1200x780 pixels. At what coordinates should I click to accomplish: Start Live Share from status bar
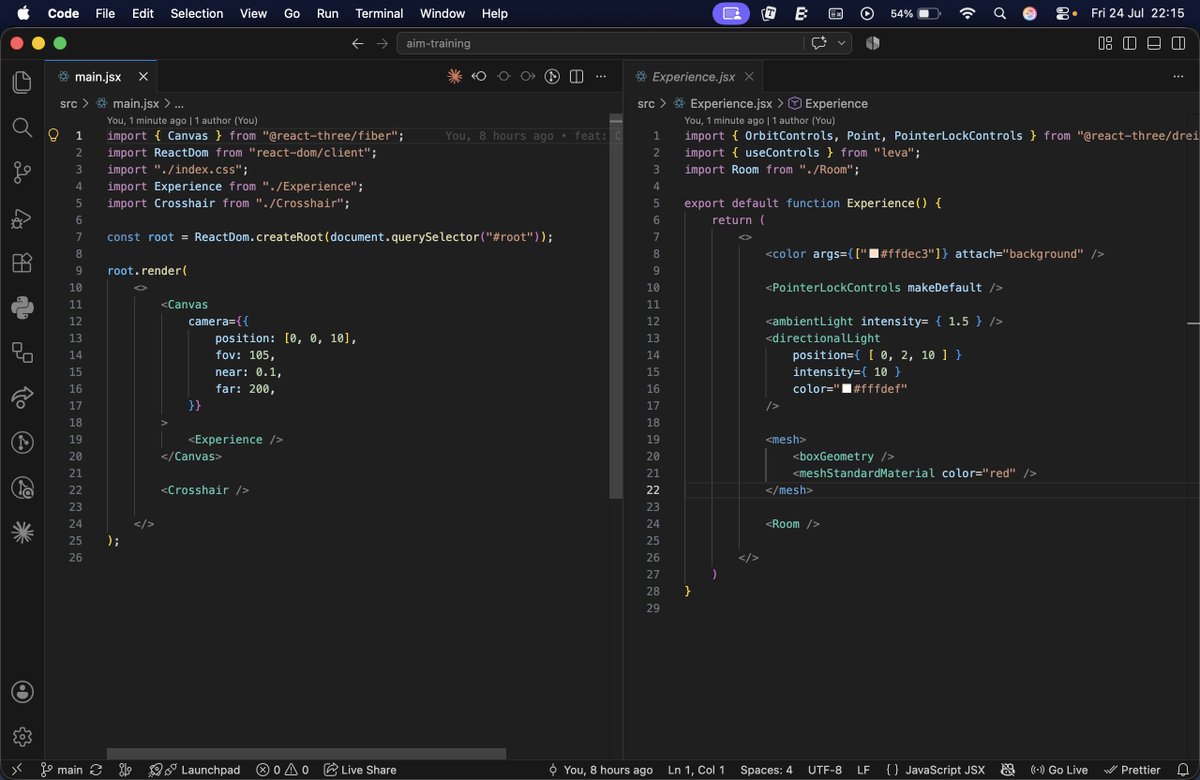point(359,770)
